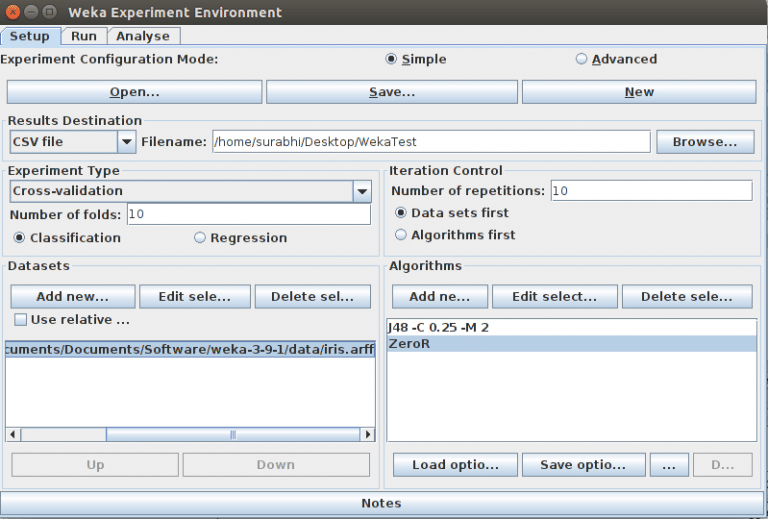768x519 pixels.
Task: Select Algorithms first iteration option
Action: pyautogui.click(x=401, y=235)
